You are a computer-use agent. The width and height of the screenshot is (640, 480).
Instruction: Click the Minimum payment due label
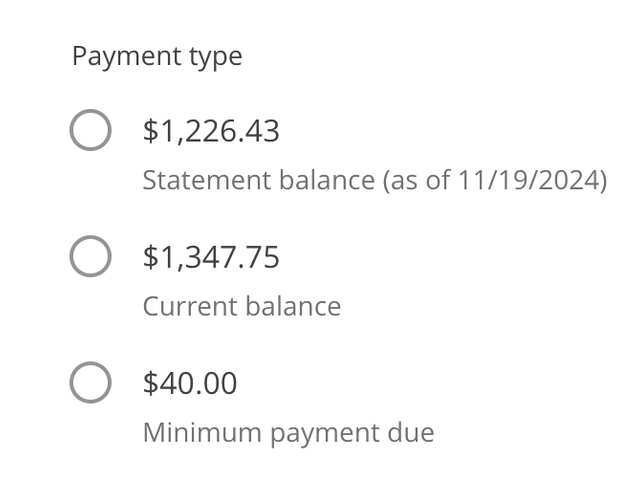click(288, 432)
